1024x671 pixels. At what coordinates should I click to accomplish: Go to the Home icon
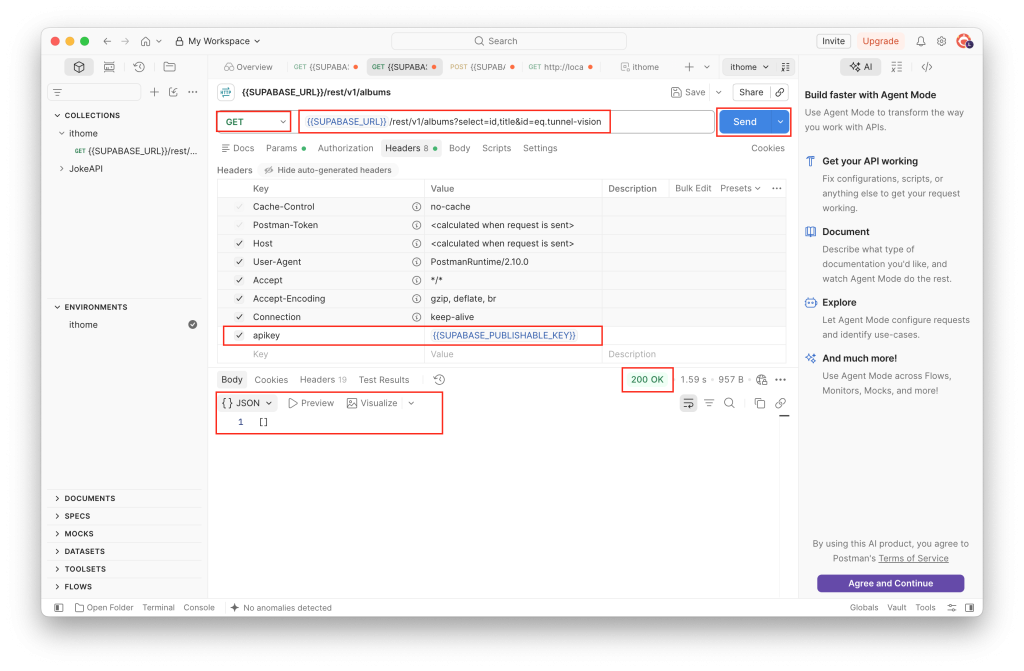click(x=145, y=41)
